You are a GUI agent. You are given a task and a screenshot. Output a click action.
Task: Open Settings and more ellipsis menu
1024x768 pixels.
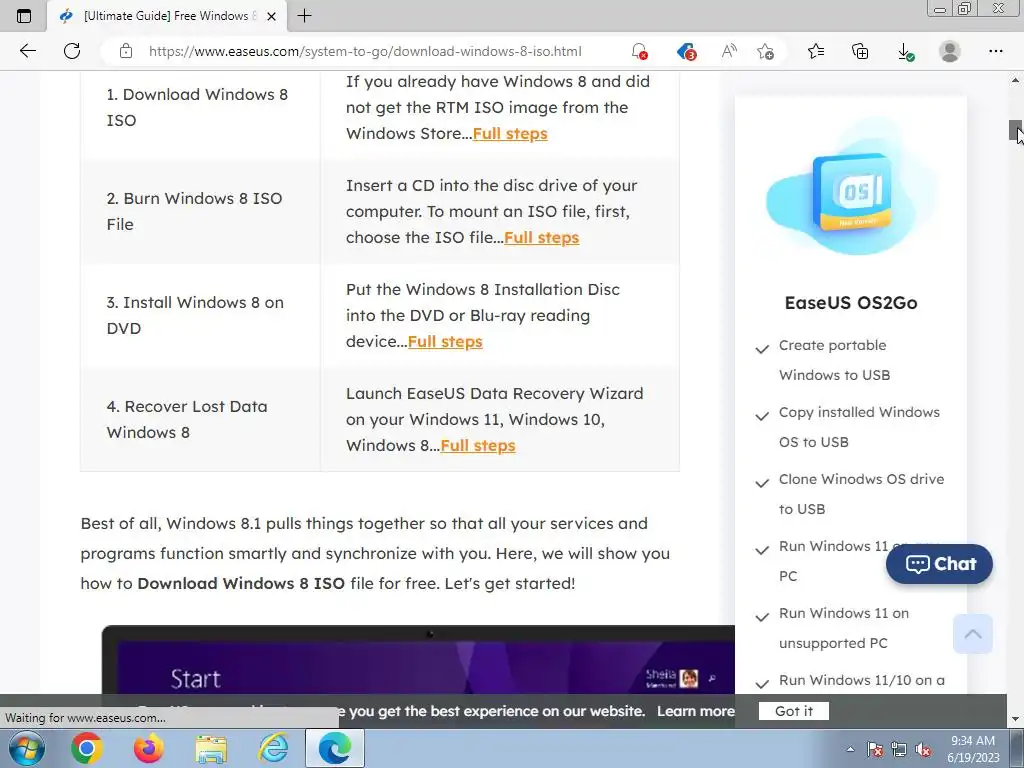point(995,51)
